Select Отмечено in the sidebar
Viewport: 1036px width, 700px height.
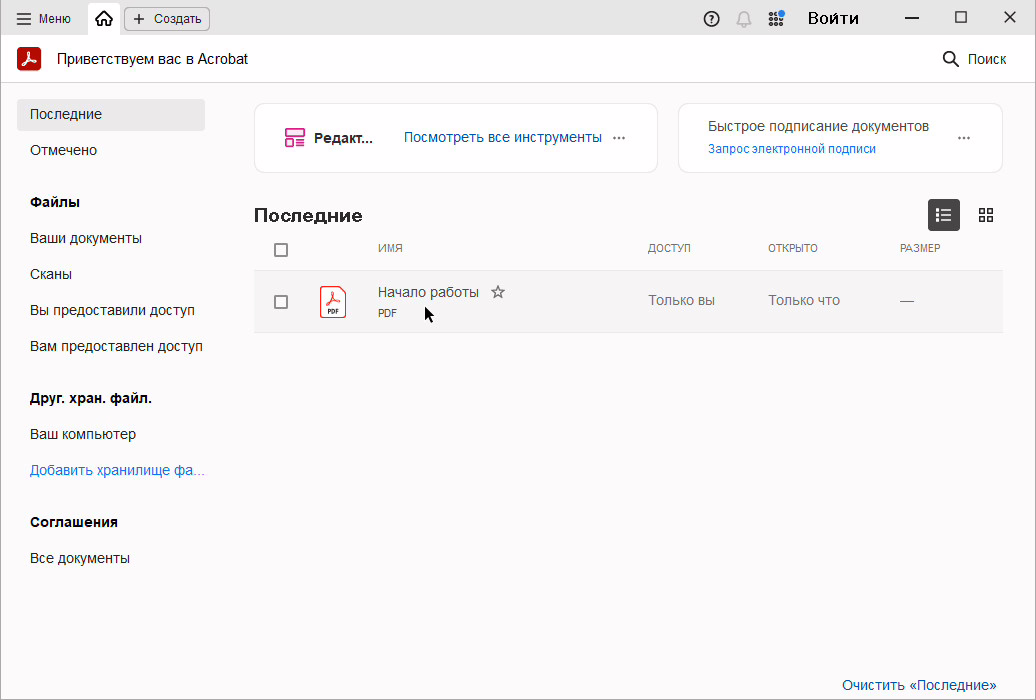63,150
